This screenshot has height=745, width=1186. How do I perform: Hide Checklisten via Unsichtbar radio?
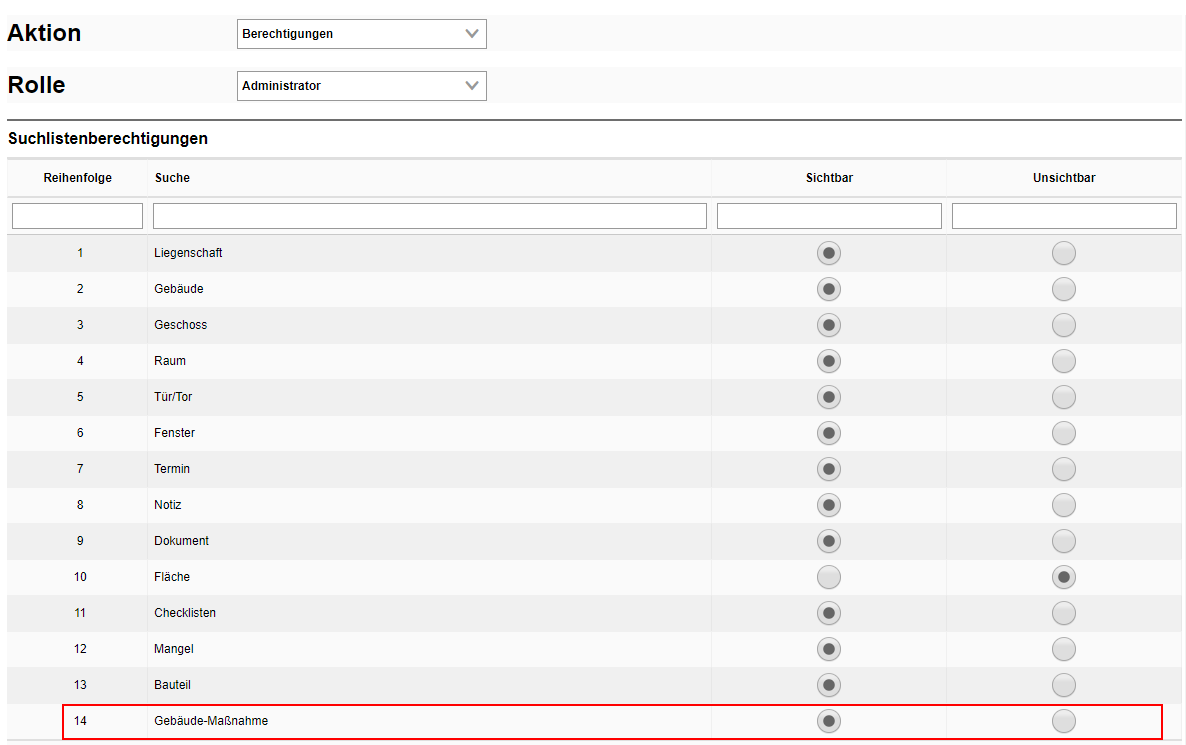1064,613
